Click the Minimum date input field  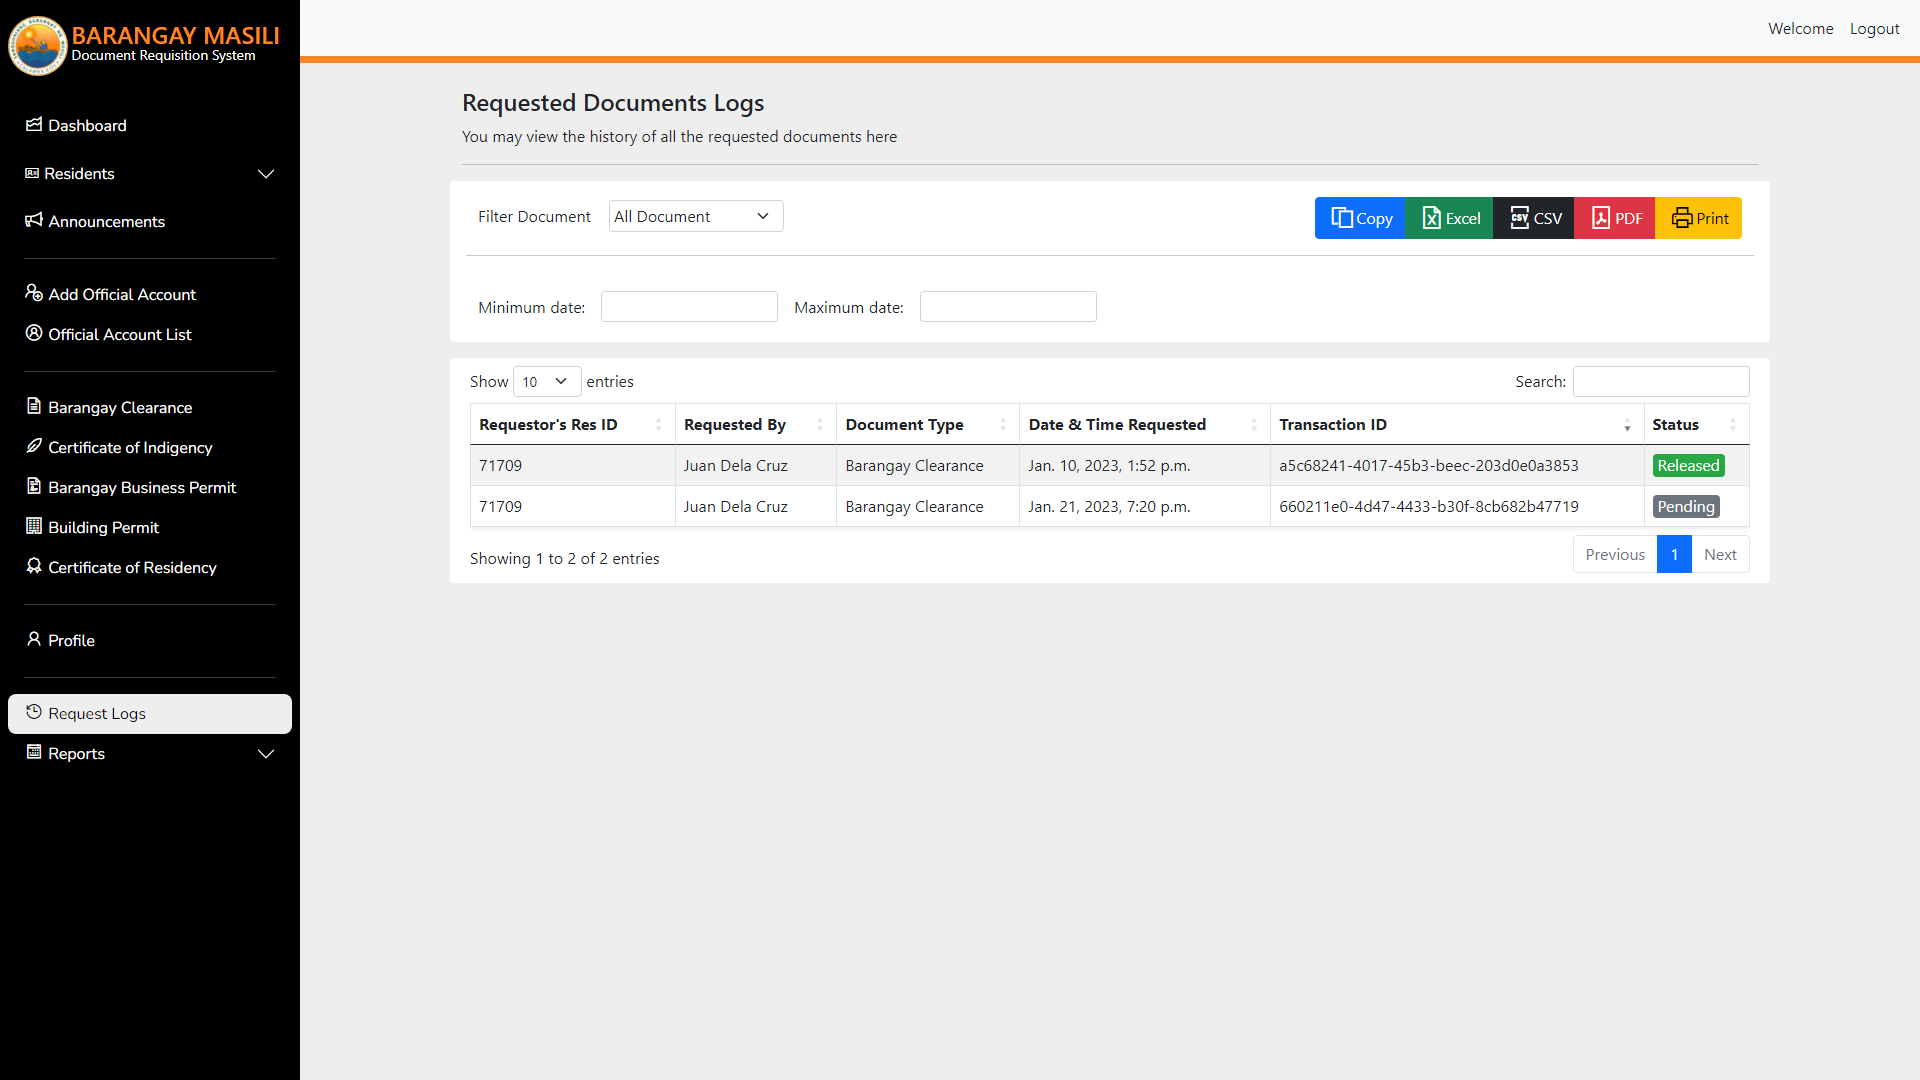[689, 307]
